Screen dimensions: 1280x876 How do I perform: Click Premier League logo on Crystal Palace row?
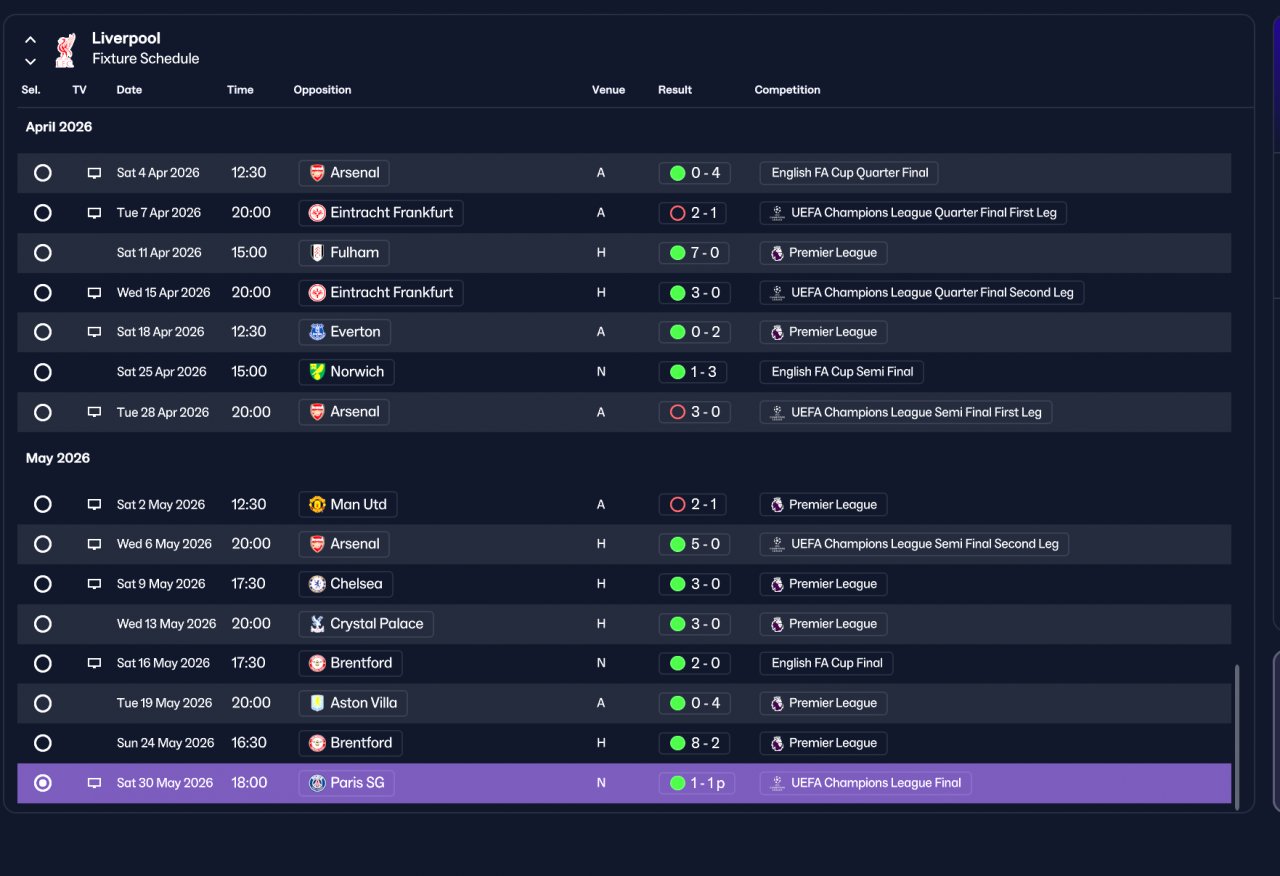click(x=777, y=624)
